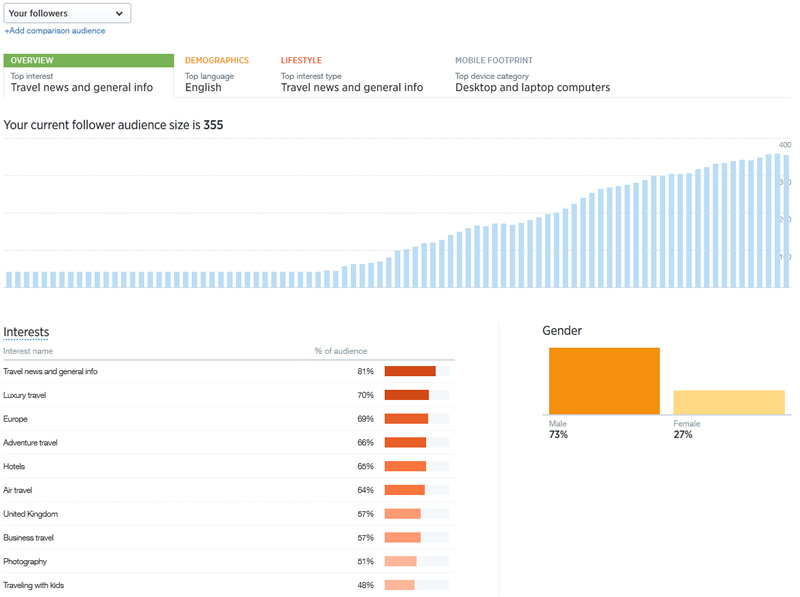Viewport: 800px width, 597px height.
Task: Click the Add comparison audience link
Action: [x=55, y=31]
